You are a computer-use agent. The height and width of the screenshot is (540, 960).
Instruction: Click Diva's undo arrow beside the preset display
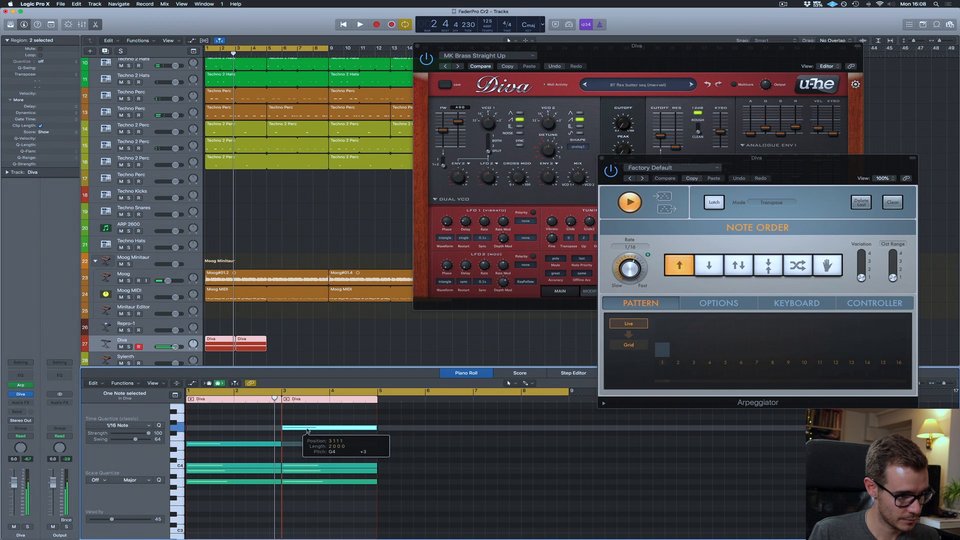tap(708, 84)
